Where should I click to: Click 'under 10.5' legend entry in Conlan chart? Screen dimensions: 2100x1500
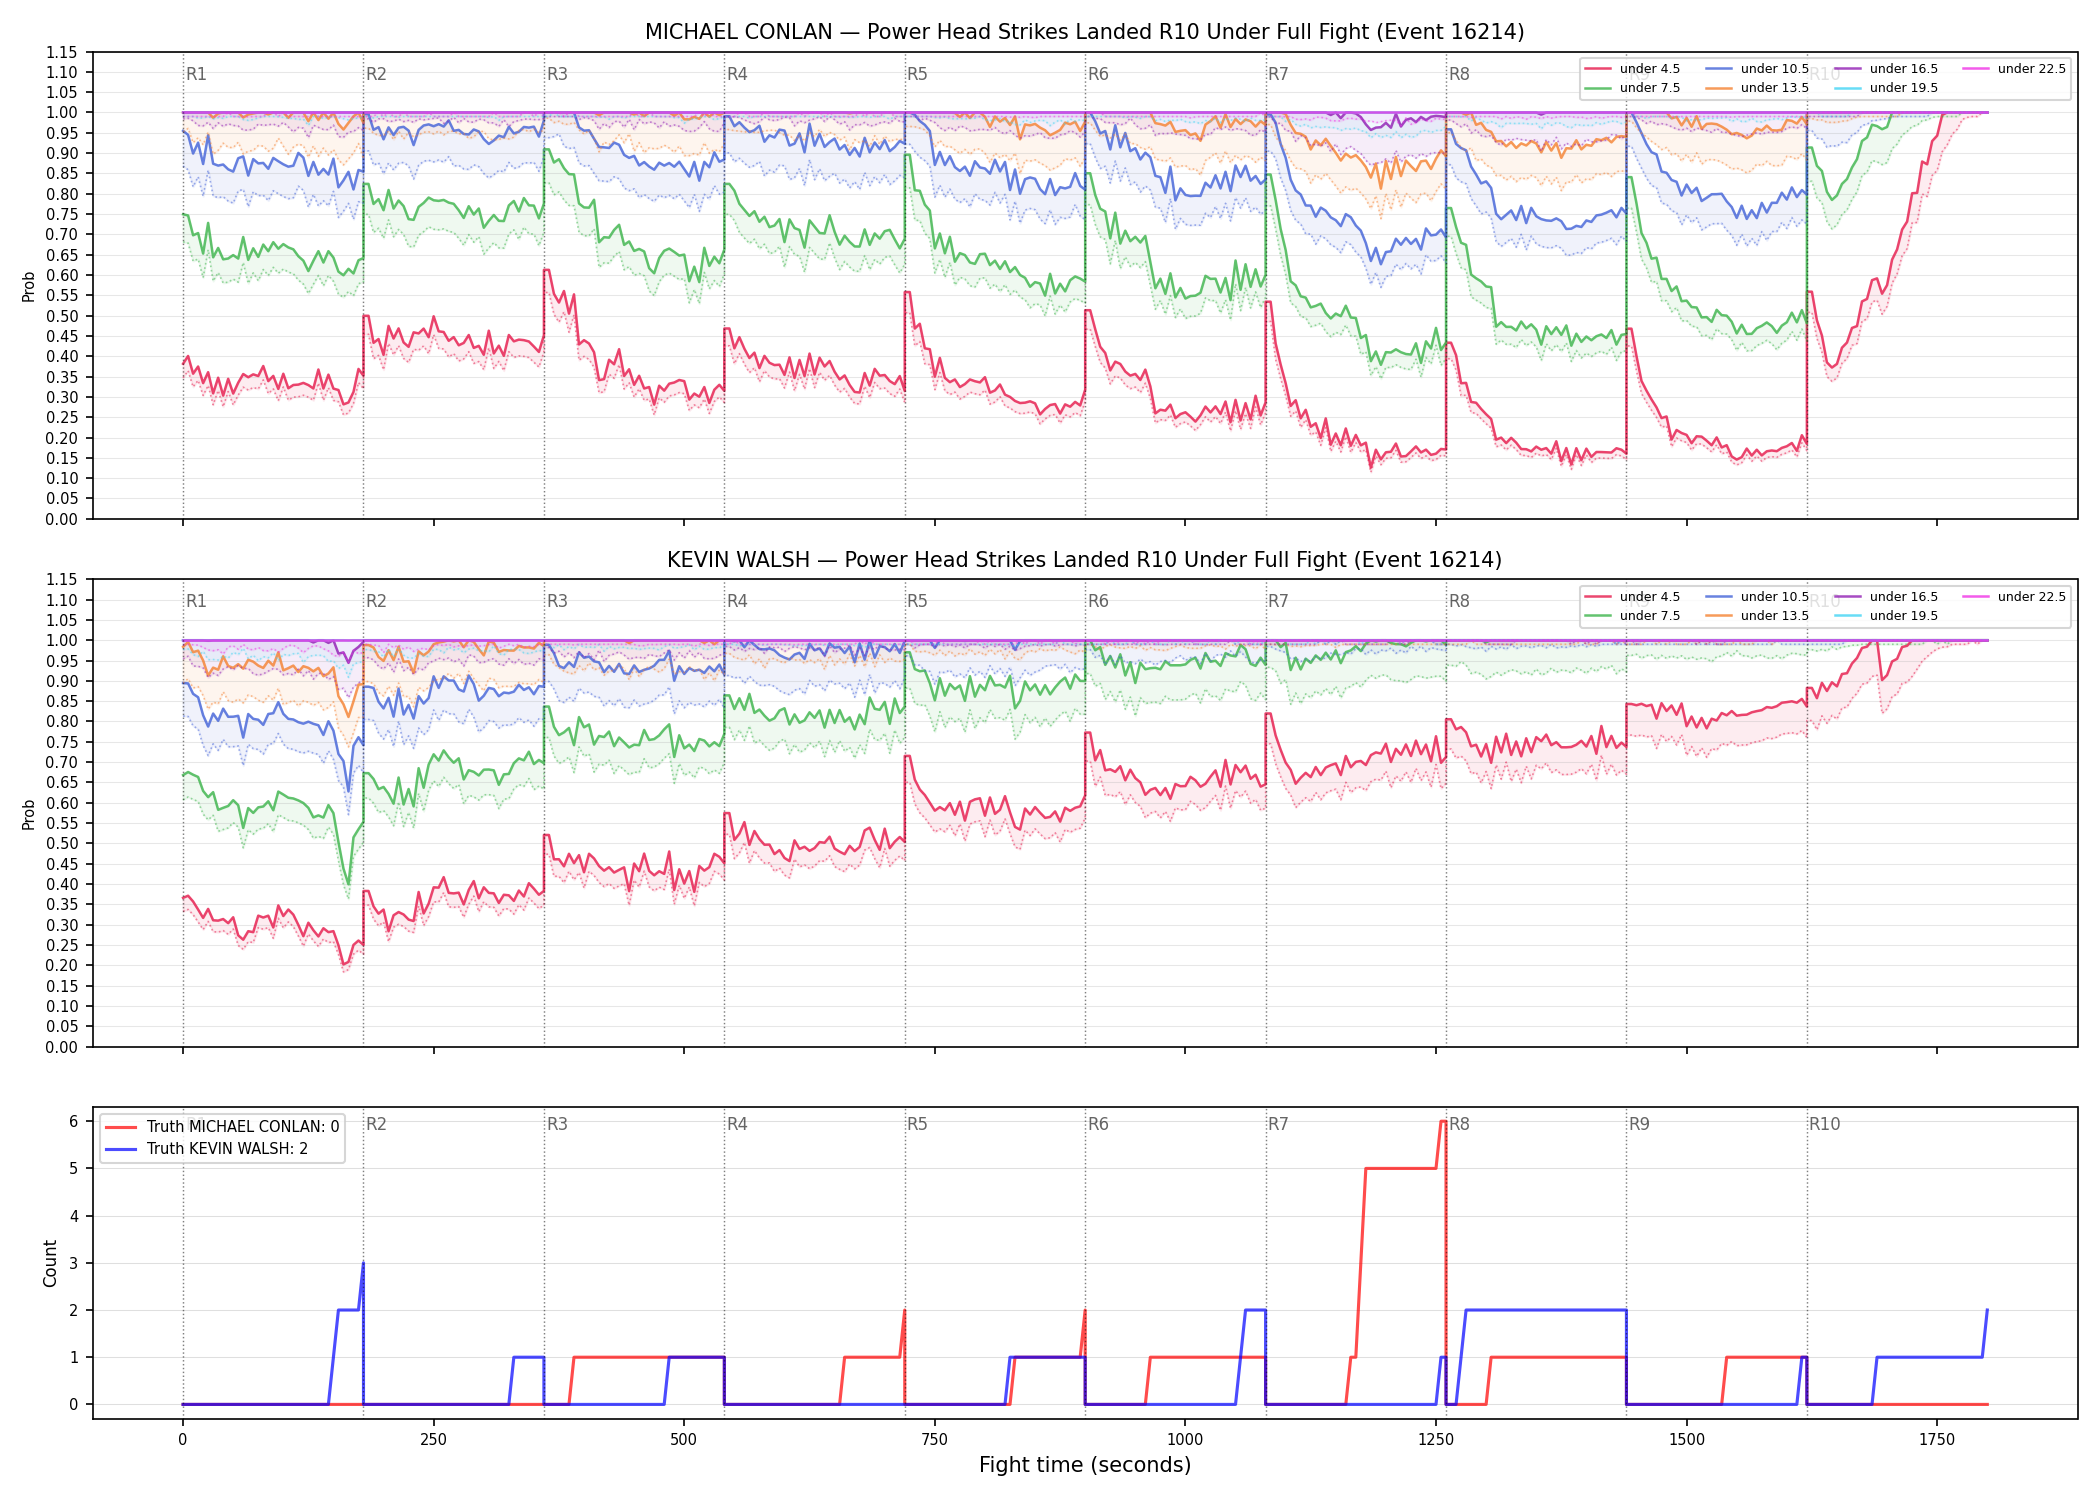point(1758,69)
